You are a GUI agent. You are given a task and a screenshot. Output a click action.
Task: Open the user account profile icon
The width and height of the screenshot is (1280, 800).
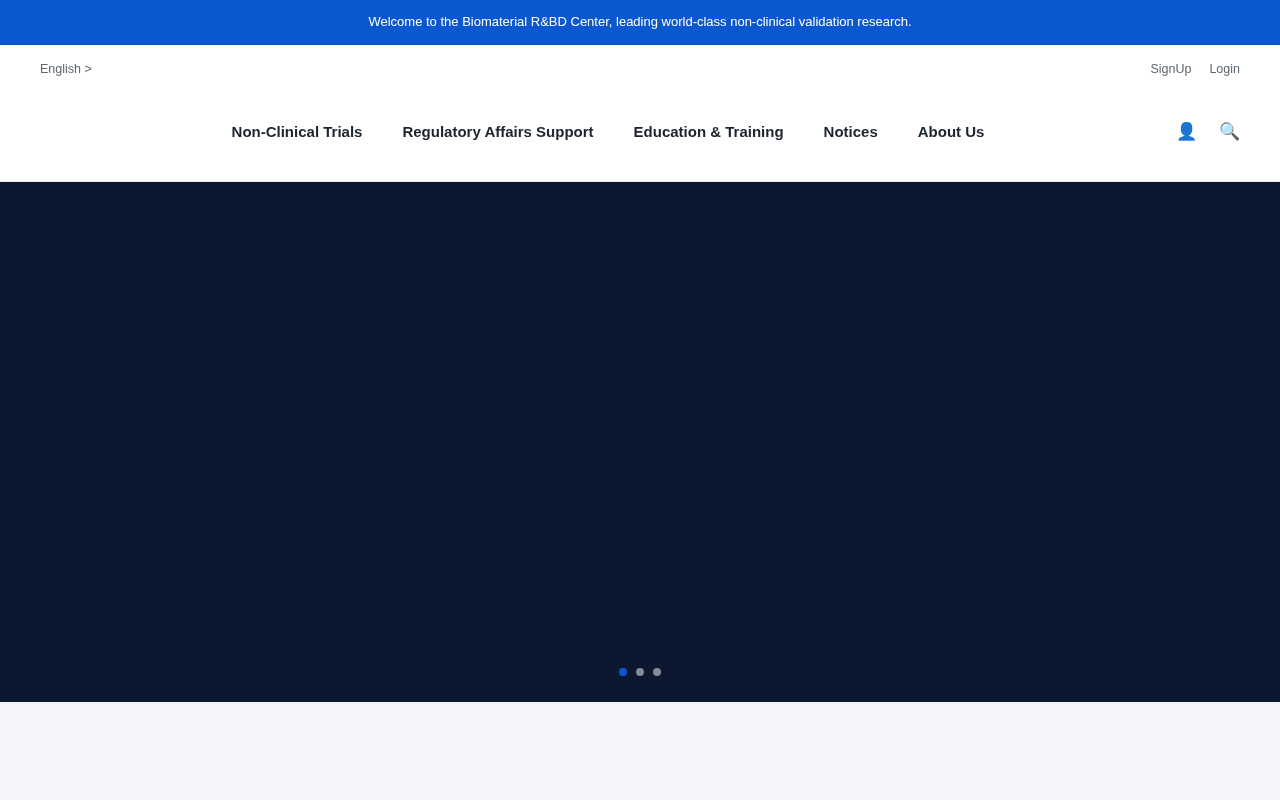tap(1186, 131)
